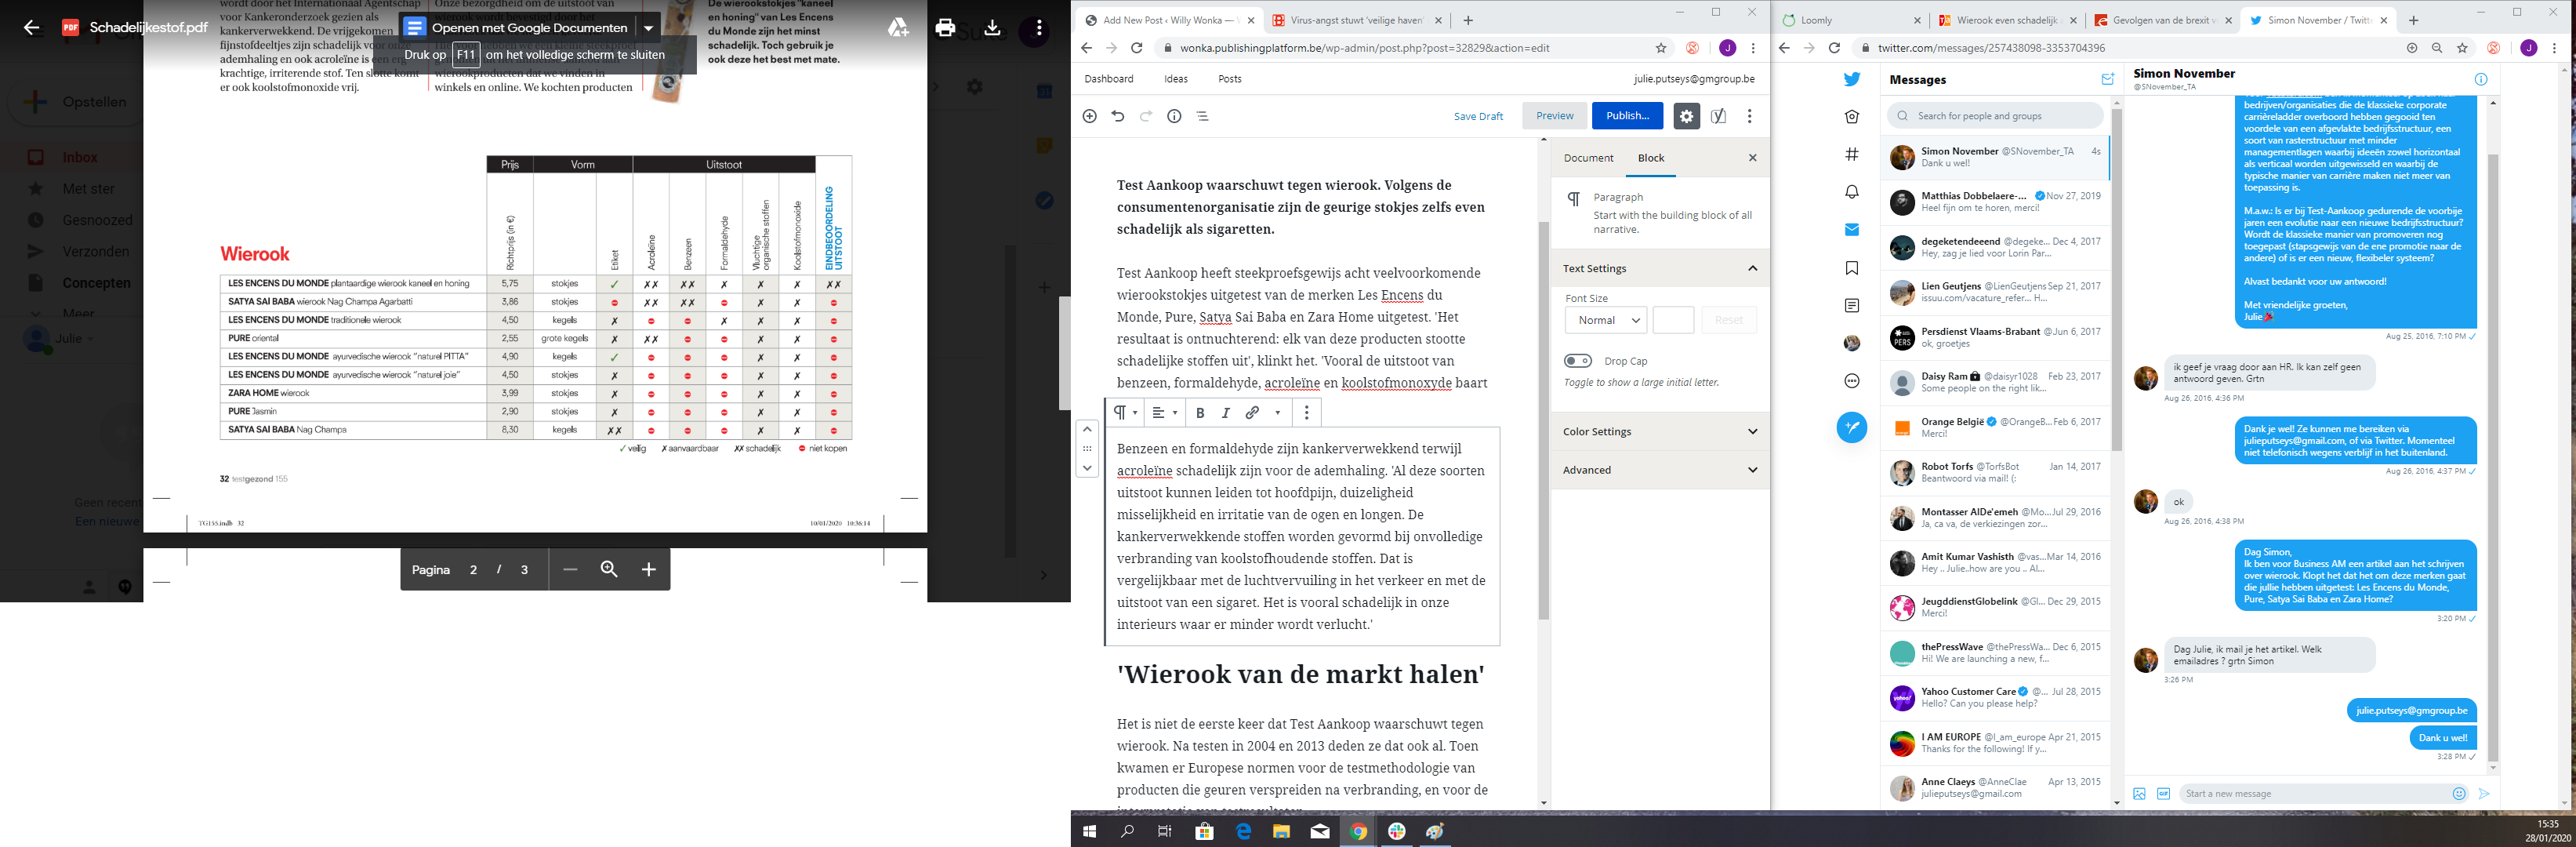The width and height of the screenshot is (2576, 847).
Task: Download the Schadelijkestof PDF
Action: pos(992,28)
